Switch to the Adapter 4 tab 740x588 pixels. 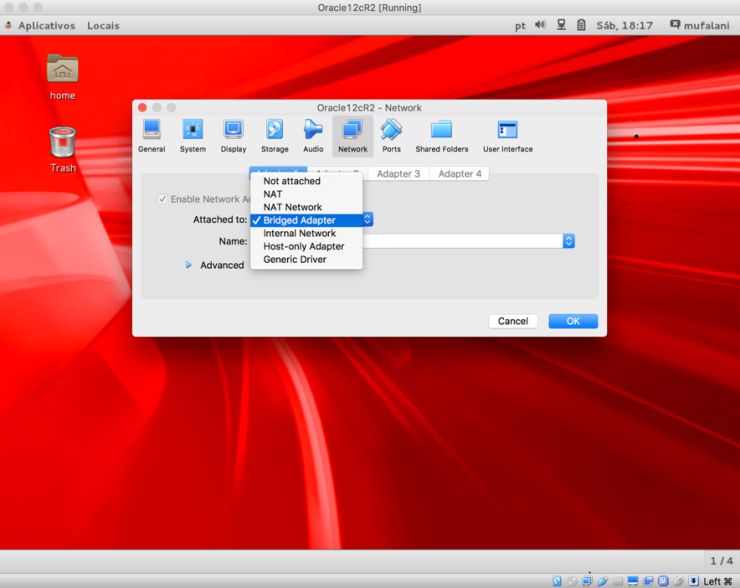459,174
